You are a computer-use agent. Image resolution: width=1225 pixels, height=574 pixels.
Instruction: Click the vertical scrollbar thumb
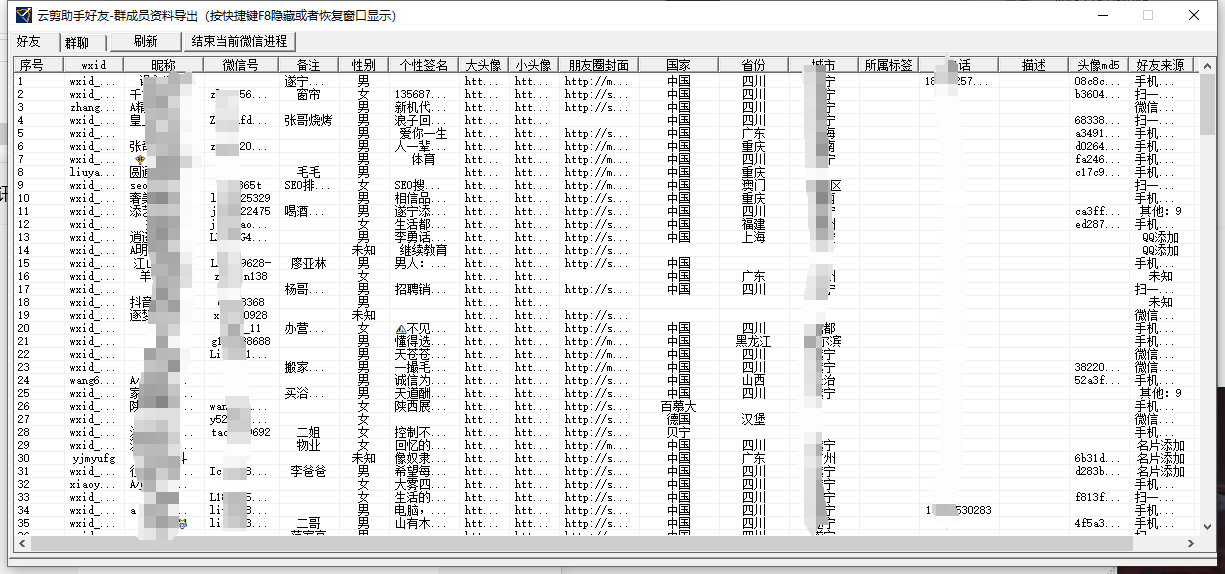click(1207, 105)
